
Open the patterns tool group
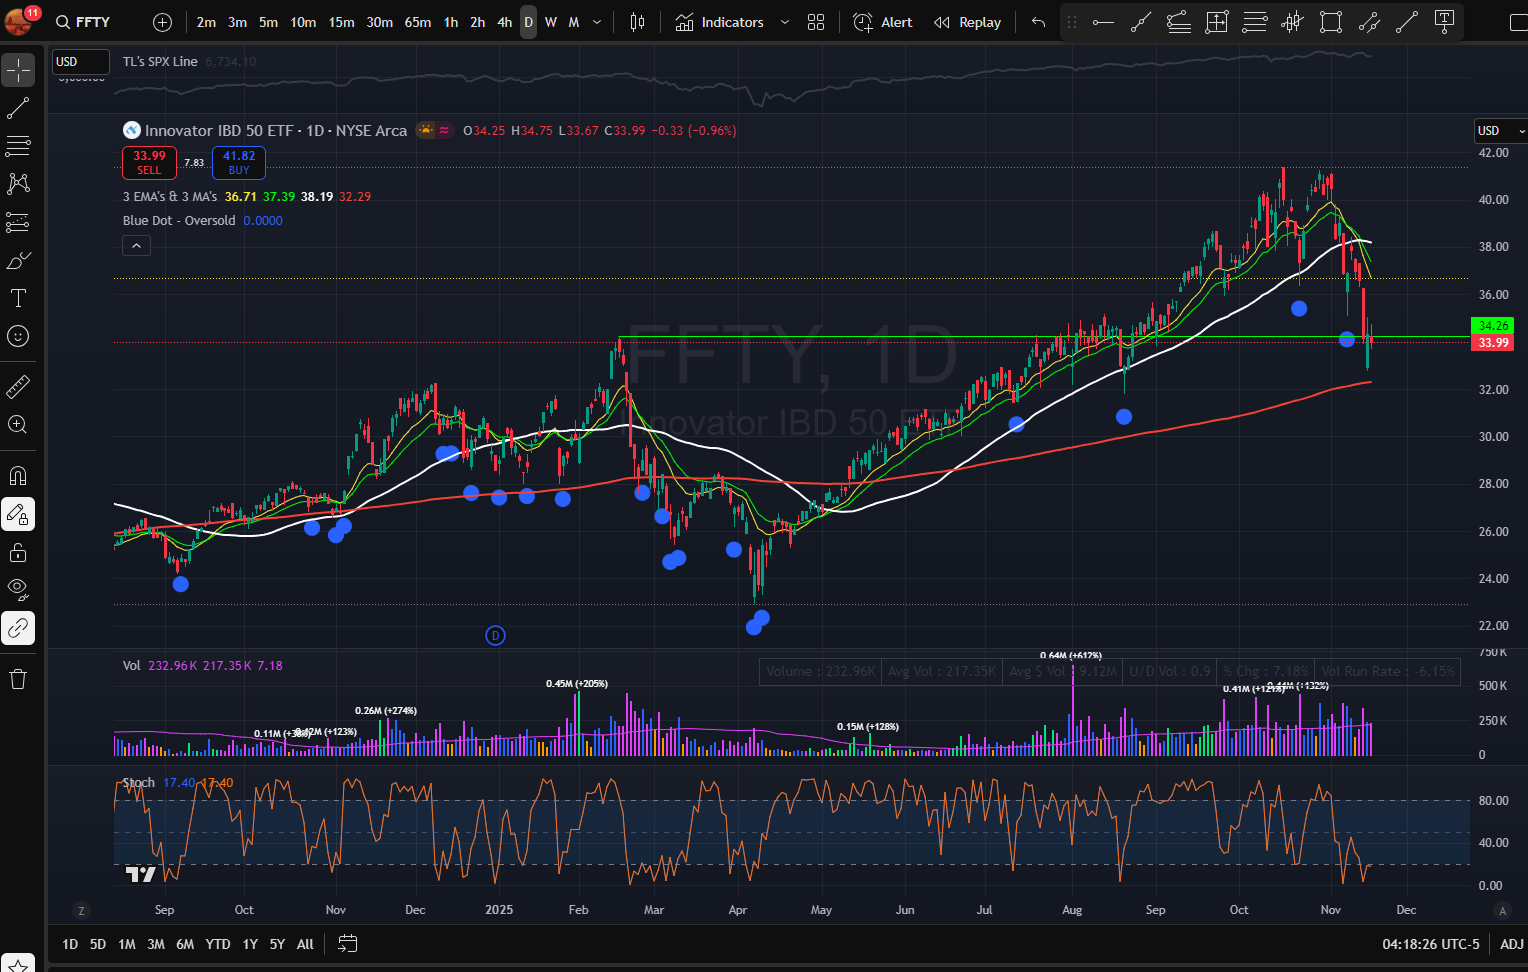click(x=18, y=184)
